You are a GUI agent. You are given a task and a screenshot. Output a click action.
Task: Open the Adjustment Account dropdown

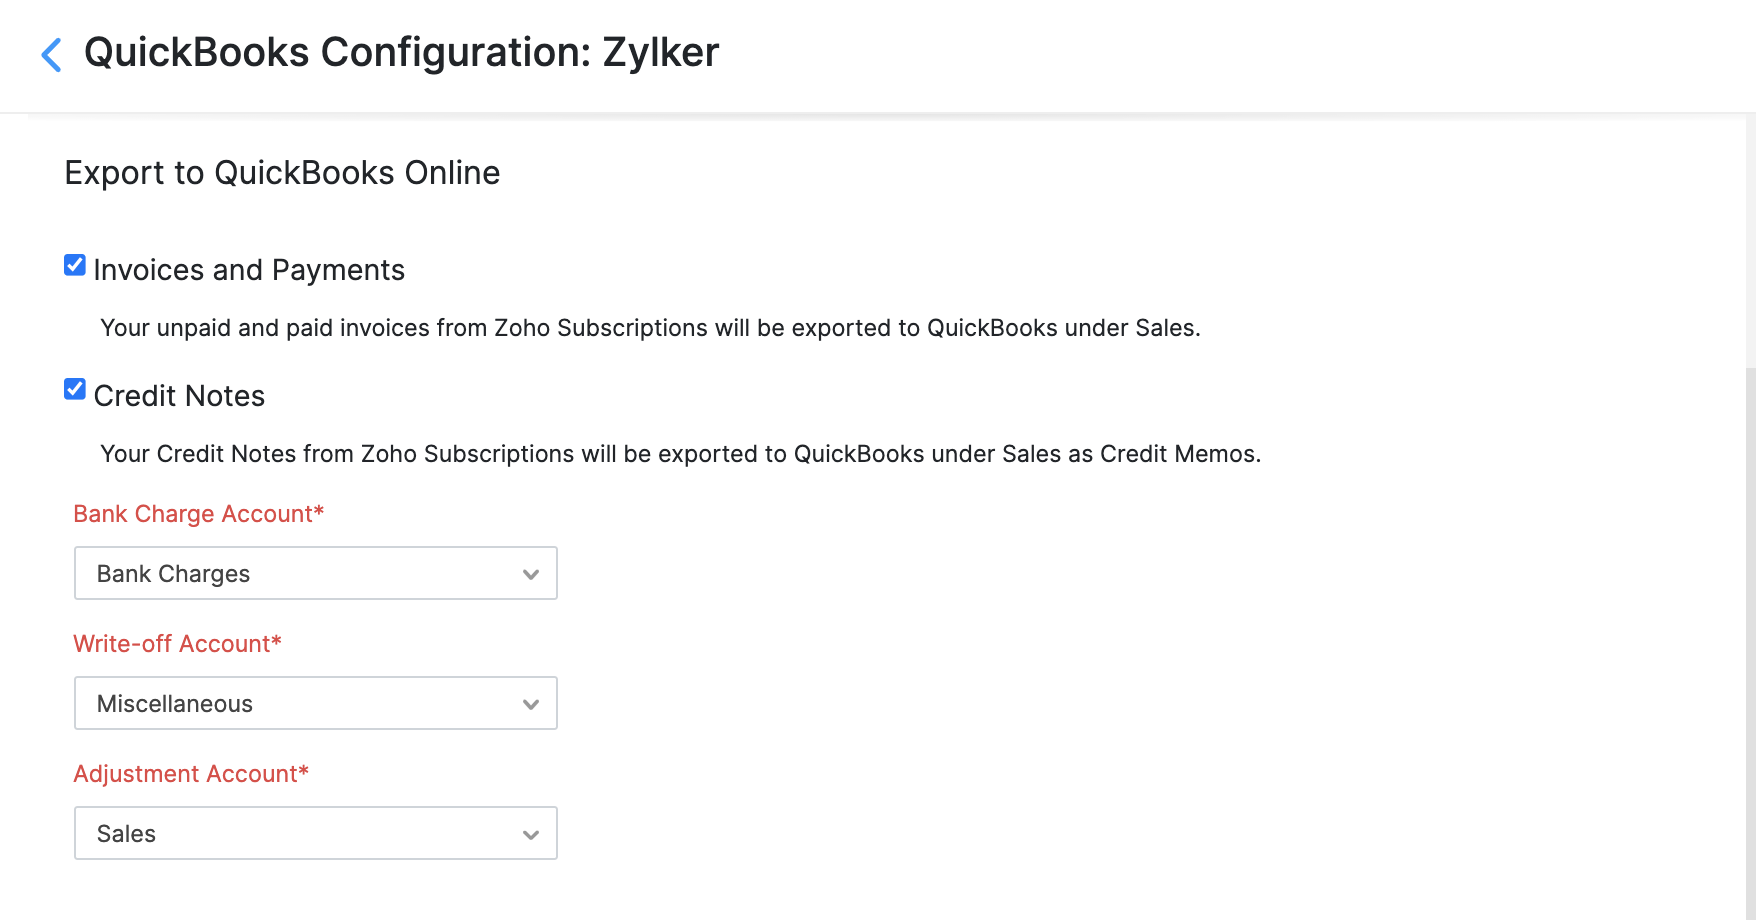click(315, 833)
